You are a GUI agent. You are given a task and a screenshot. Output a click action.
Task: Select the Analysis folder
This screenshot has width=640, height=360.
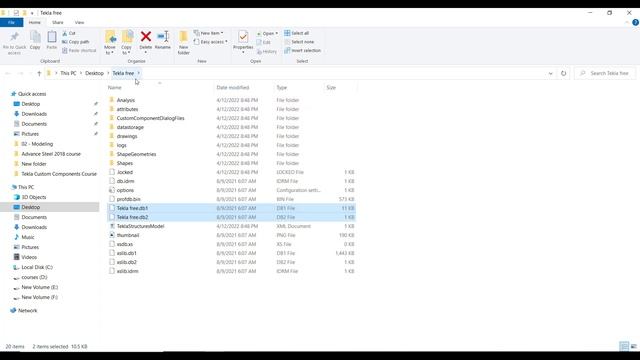(x=126, y=100)
